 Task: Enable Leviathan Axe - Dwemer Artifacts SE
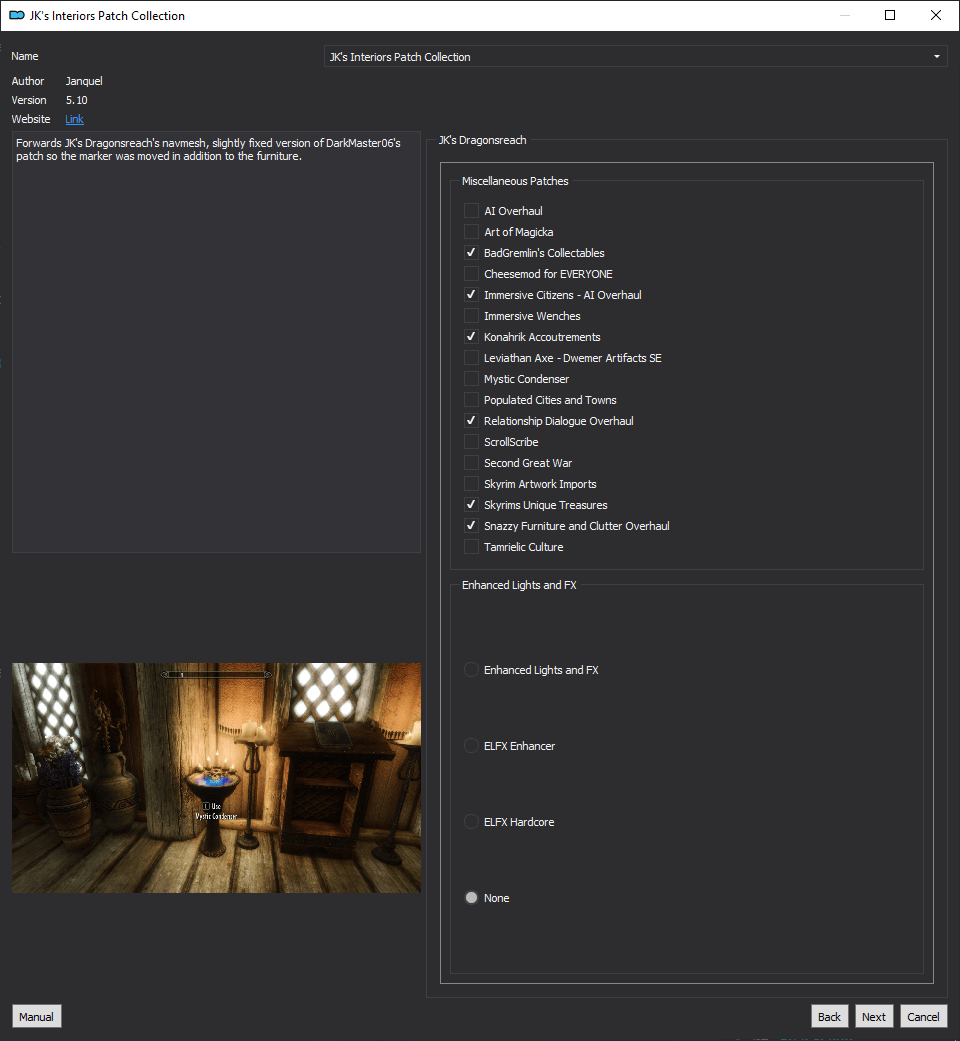coord(471,358)
